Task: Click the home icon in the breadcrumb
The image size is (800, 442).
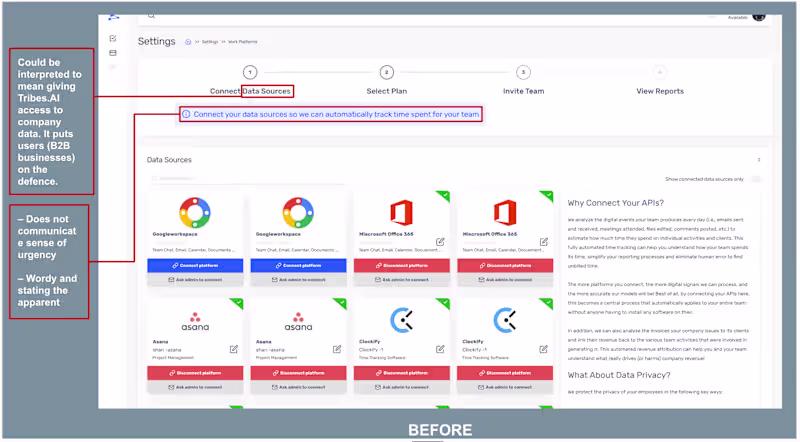Action: pos(188,42)
